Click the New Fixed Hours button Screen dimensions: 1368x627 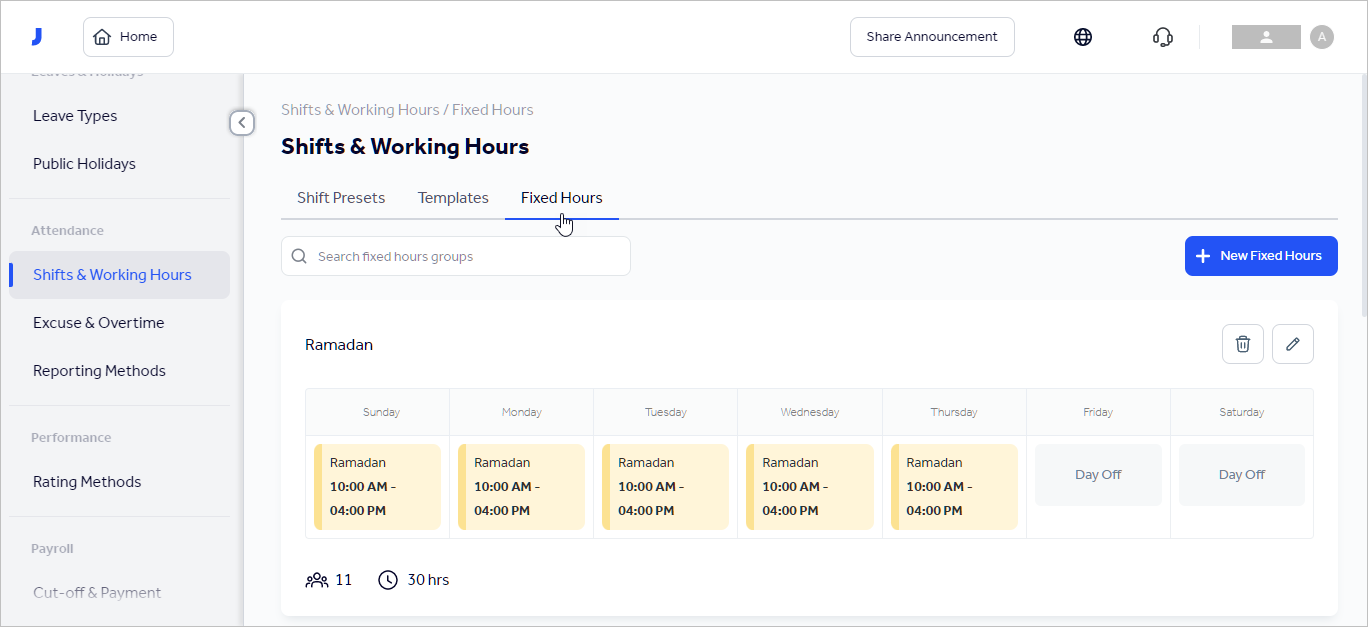click(x=1261, y=255)
